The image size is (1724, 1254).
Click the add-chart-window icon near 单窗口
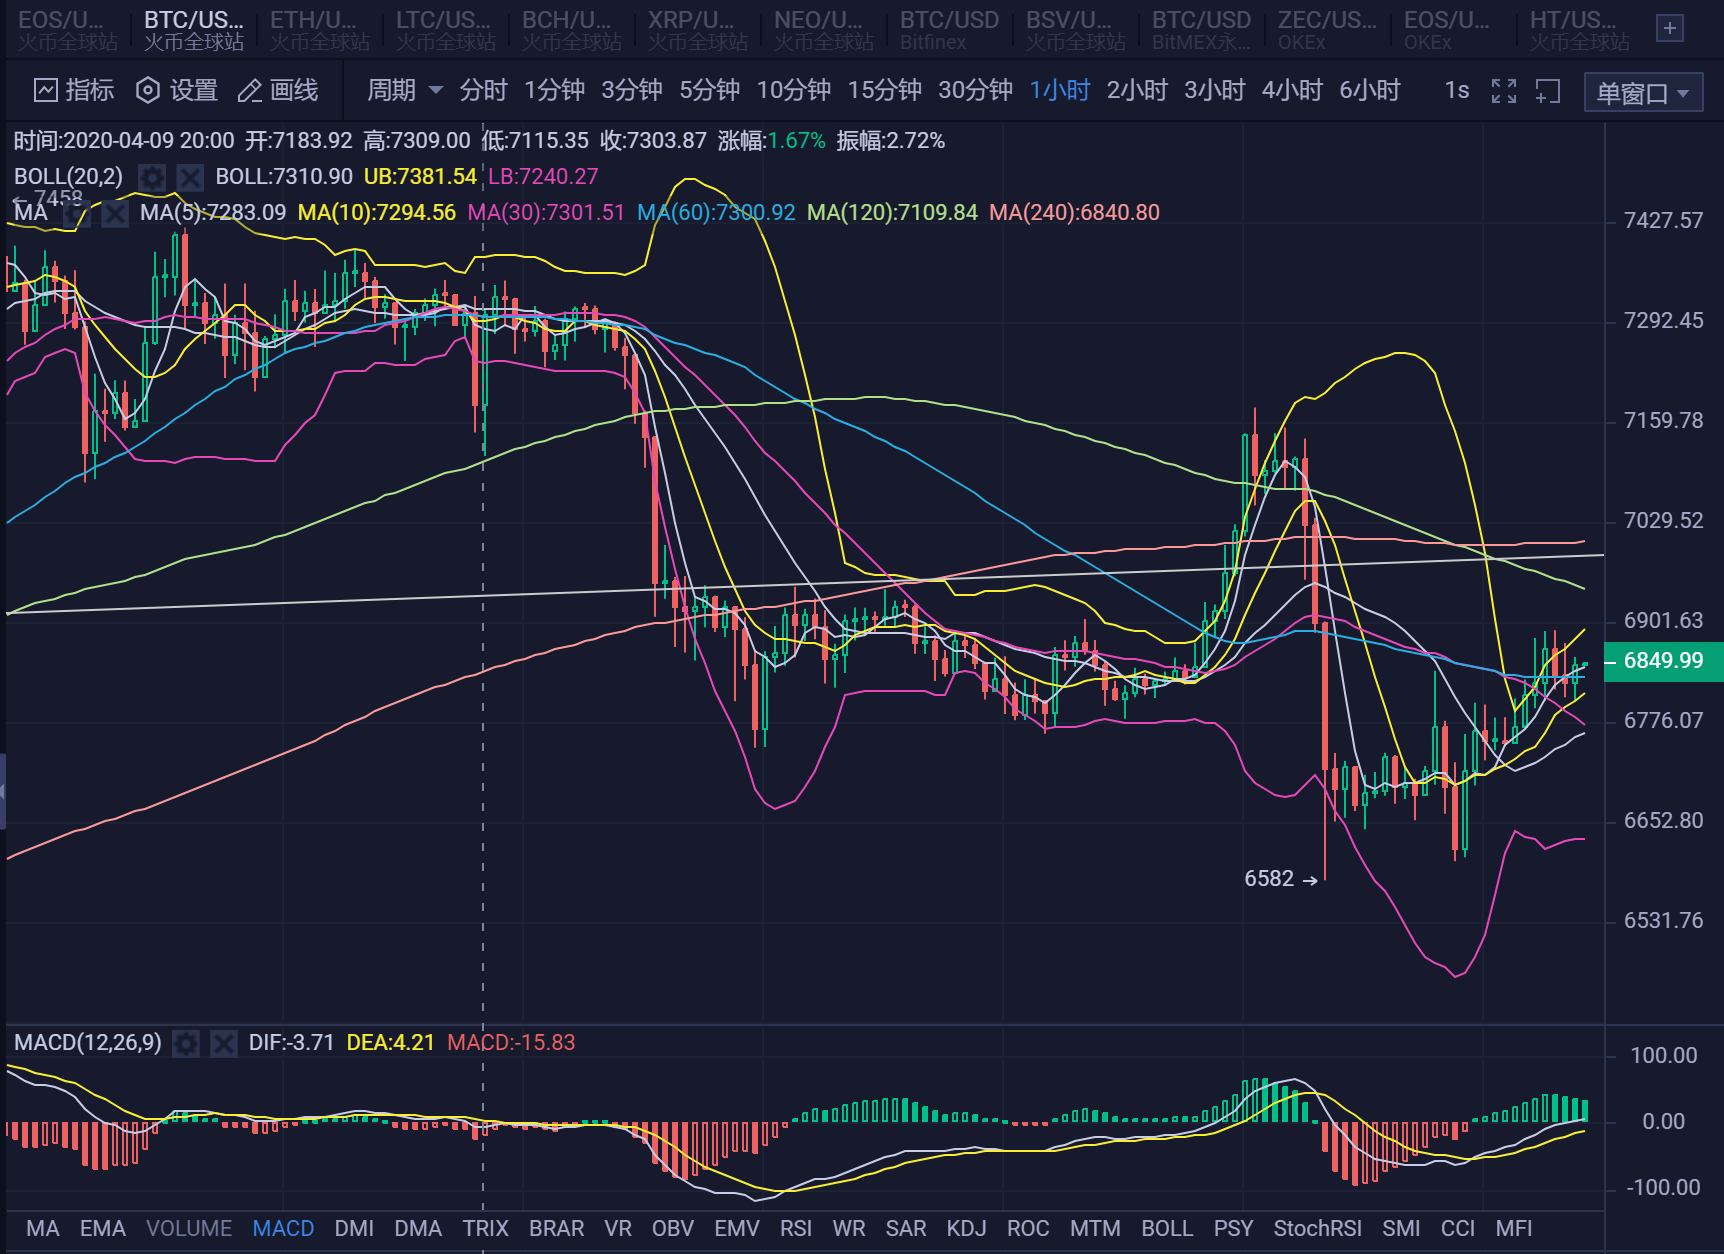pyautogui.click(x=1548, y=91)
